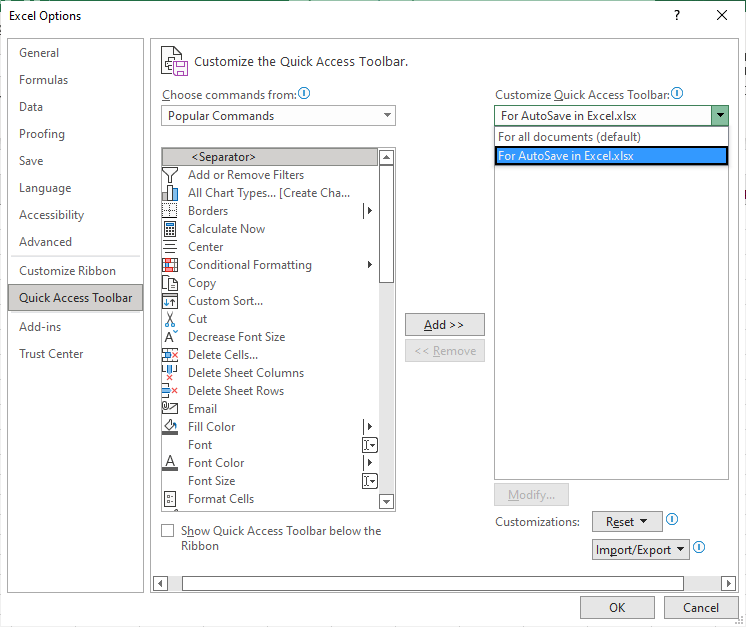Screen dimensions: 746x627
Task: Select the Quick Access Toolbar category
Action: coord(75,298)
